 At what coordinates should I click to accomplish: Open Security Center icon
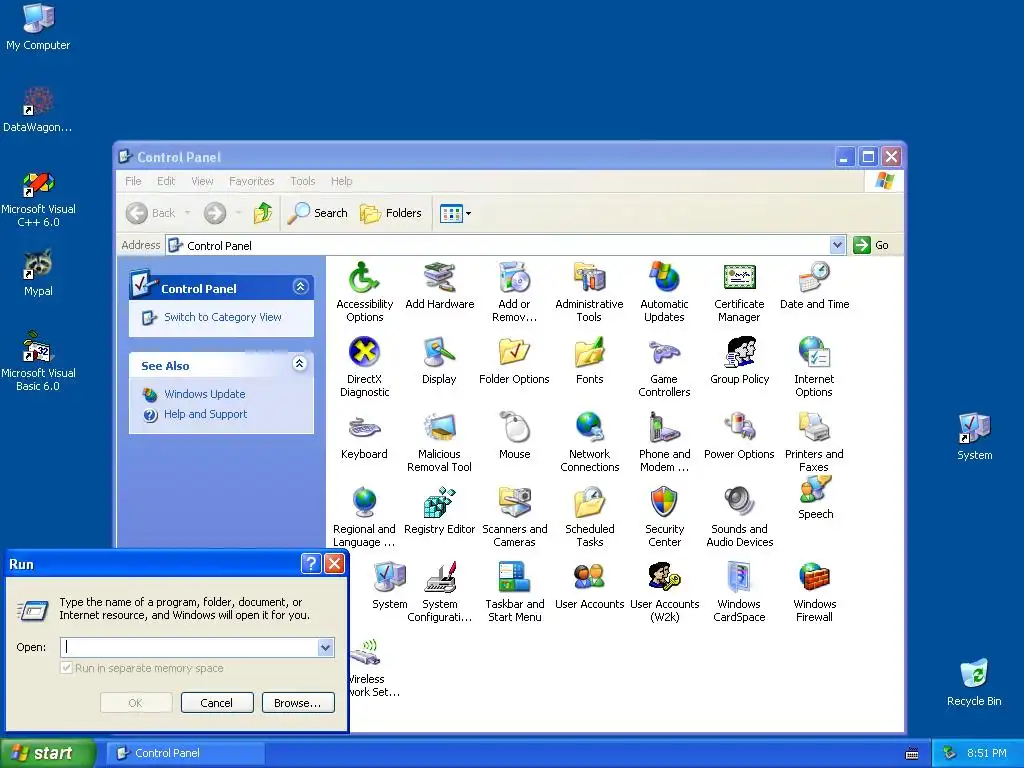(x=664, y=517)
